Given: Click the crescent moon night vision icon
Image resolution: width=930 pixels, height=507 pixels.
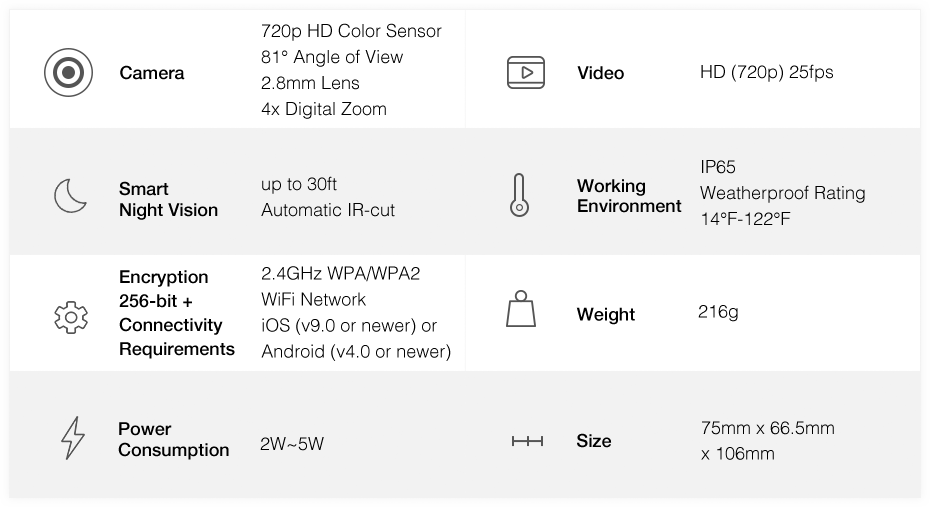Looking at the screenshot, I should [70, 196].
